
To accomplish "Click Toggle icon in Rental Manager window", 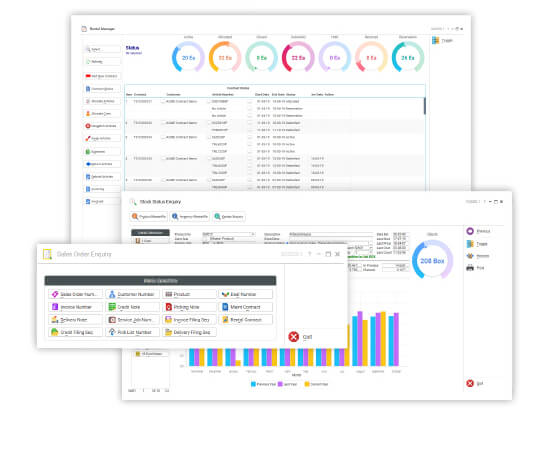I will point(435,41).
